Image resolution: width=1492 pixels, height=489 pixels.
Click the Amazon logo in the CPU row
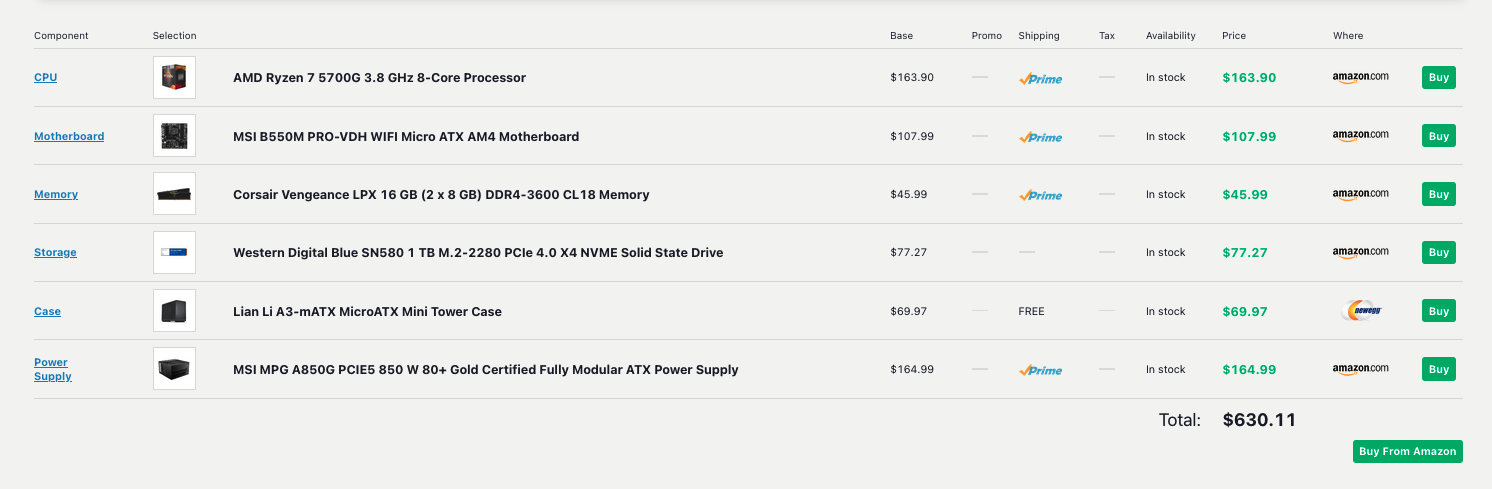[x=1360, y=77]
